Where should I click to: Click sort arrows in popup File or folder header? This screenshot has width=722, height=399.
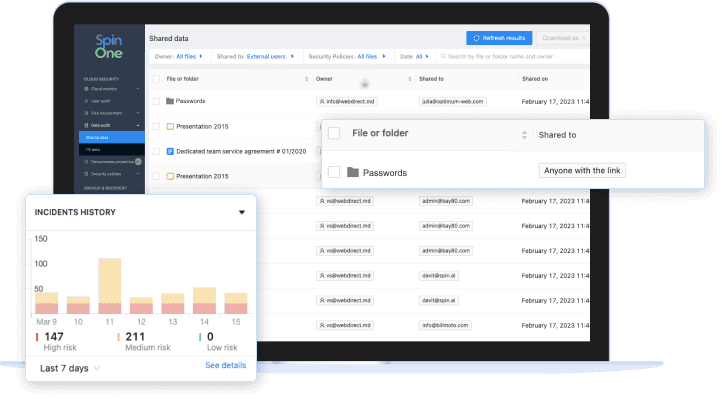coord(524,135)
